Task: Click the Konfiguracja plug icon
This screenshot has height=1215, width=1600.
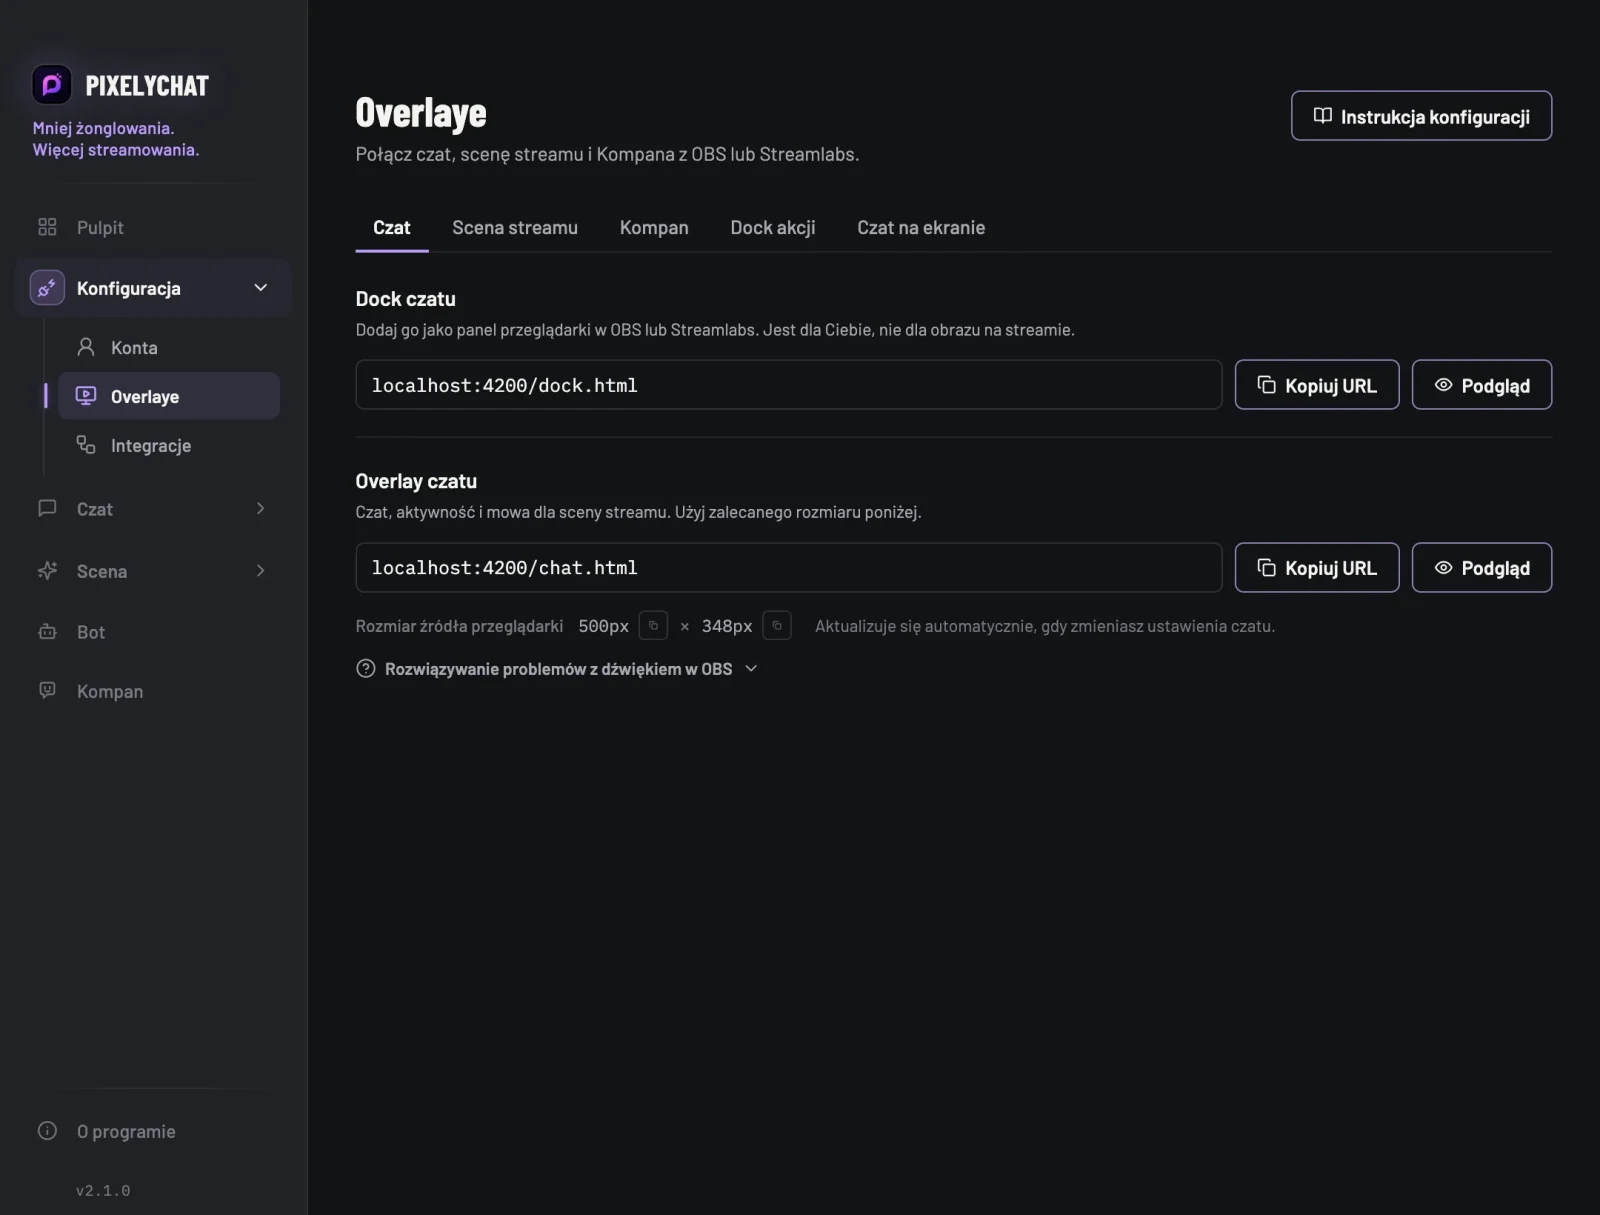Action: (47, 288)
